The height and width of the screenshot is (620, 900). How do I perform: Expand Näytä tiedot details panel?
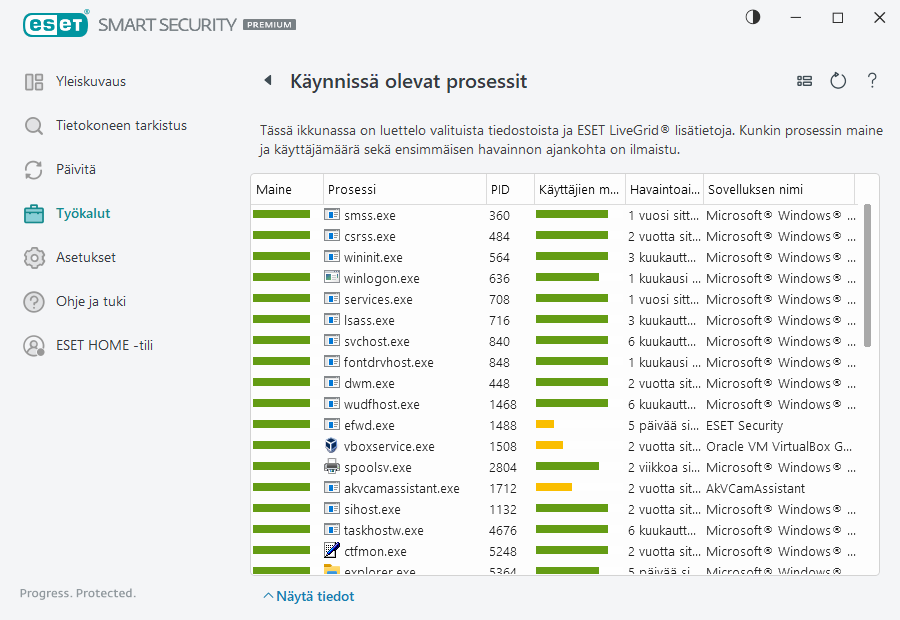(309, 597)
